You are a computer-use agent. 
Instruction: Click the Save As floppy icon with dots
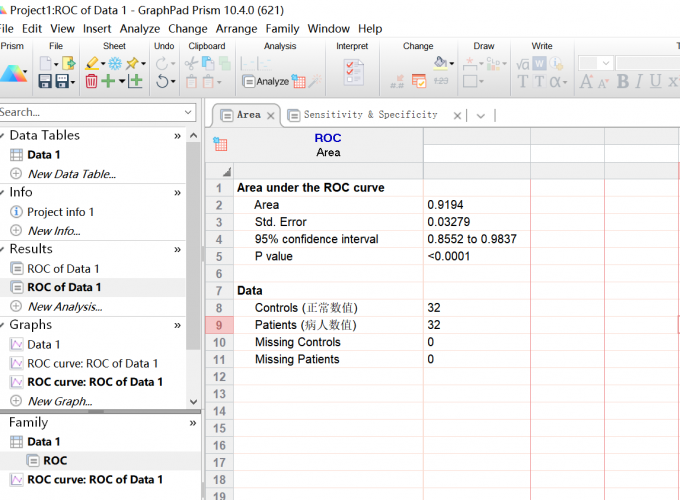pos(62,81)
